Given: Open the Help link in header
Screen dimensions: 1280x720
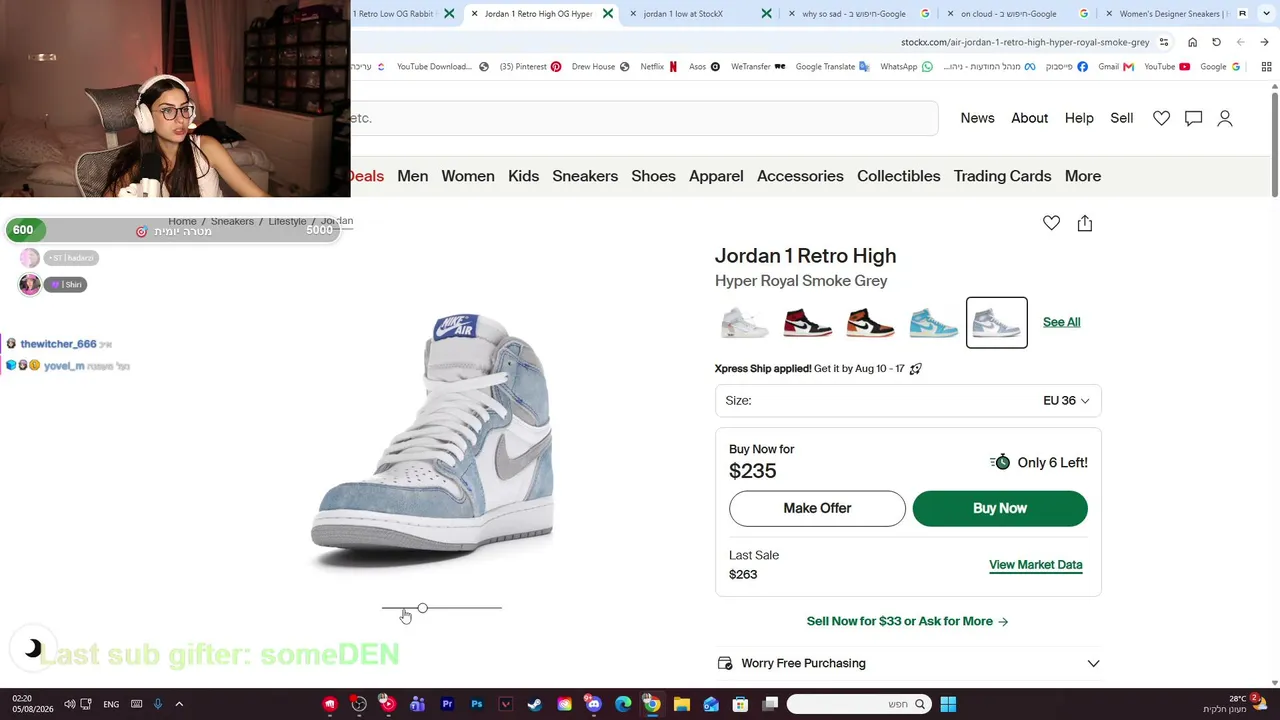Looking at the screenshot, I should (1079, 118).
